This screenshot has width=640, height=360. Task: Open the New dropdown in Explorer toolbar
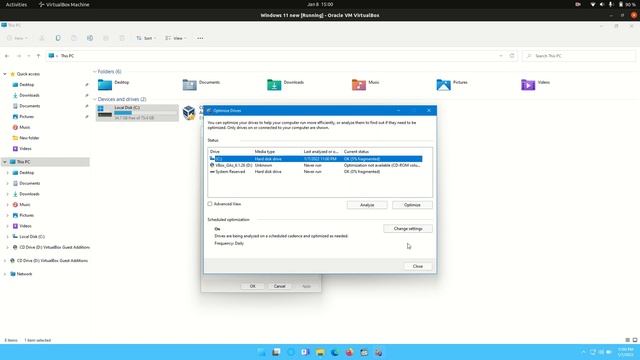17,38
